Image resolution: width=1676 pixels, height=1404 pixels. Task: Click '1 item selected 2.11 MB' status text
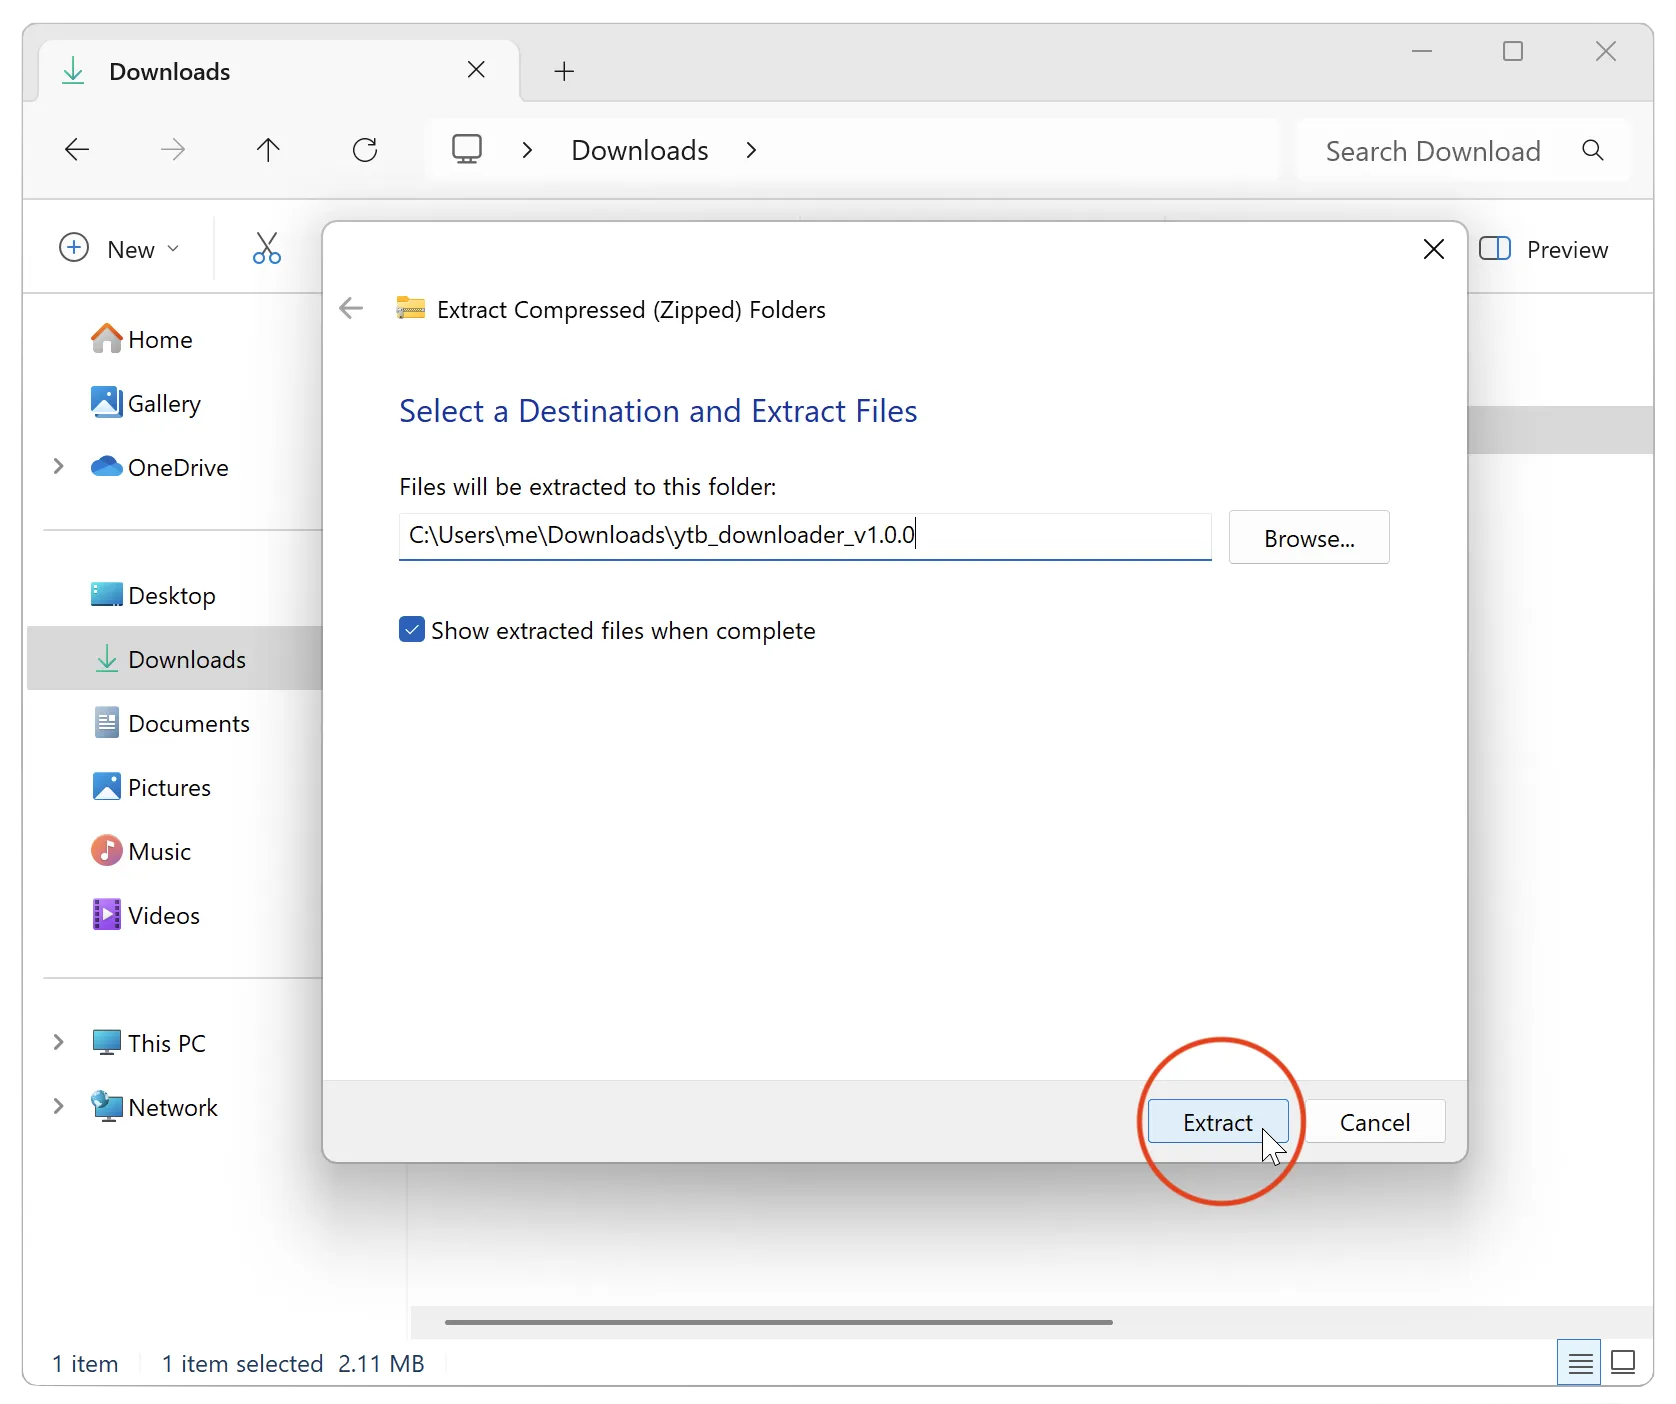(x=293, y=1364)
